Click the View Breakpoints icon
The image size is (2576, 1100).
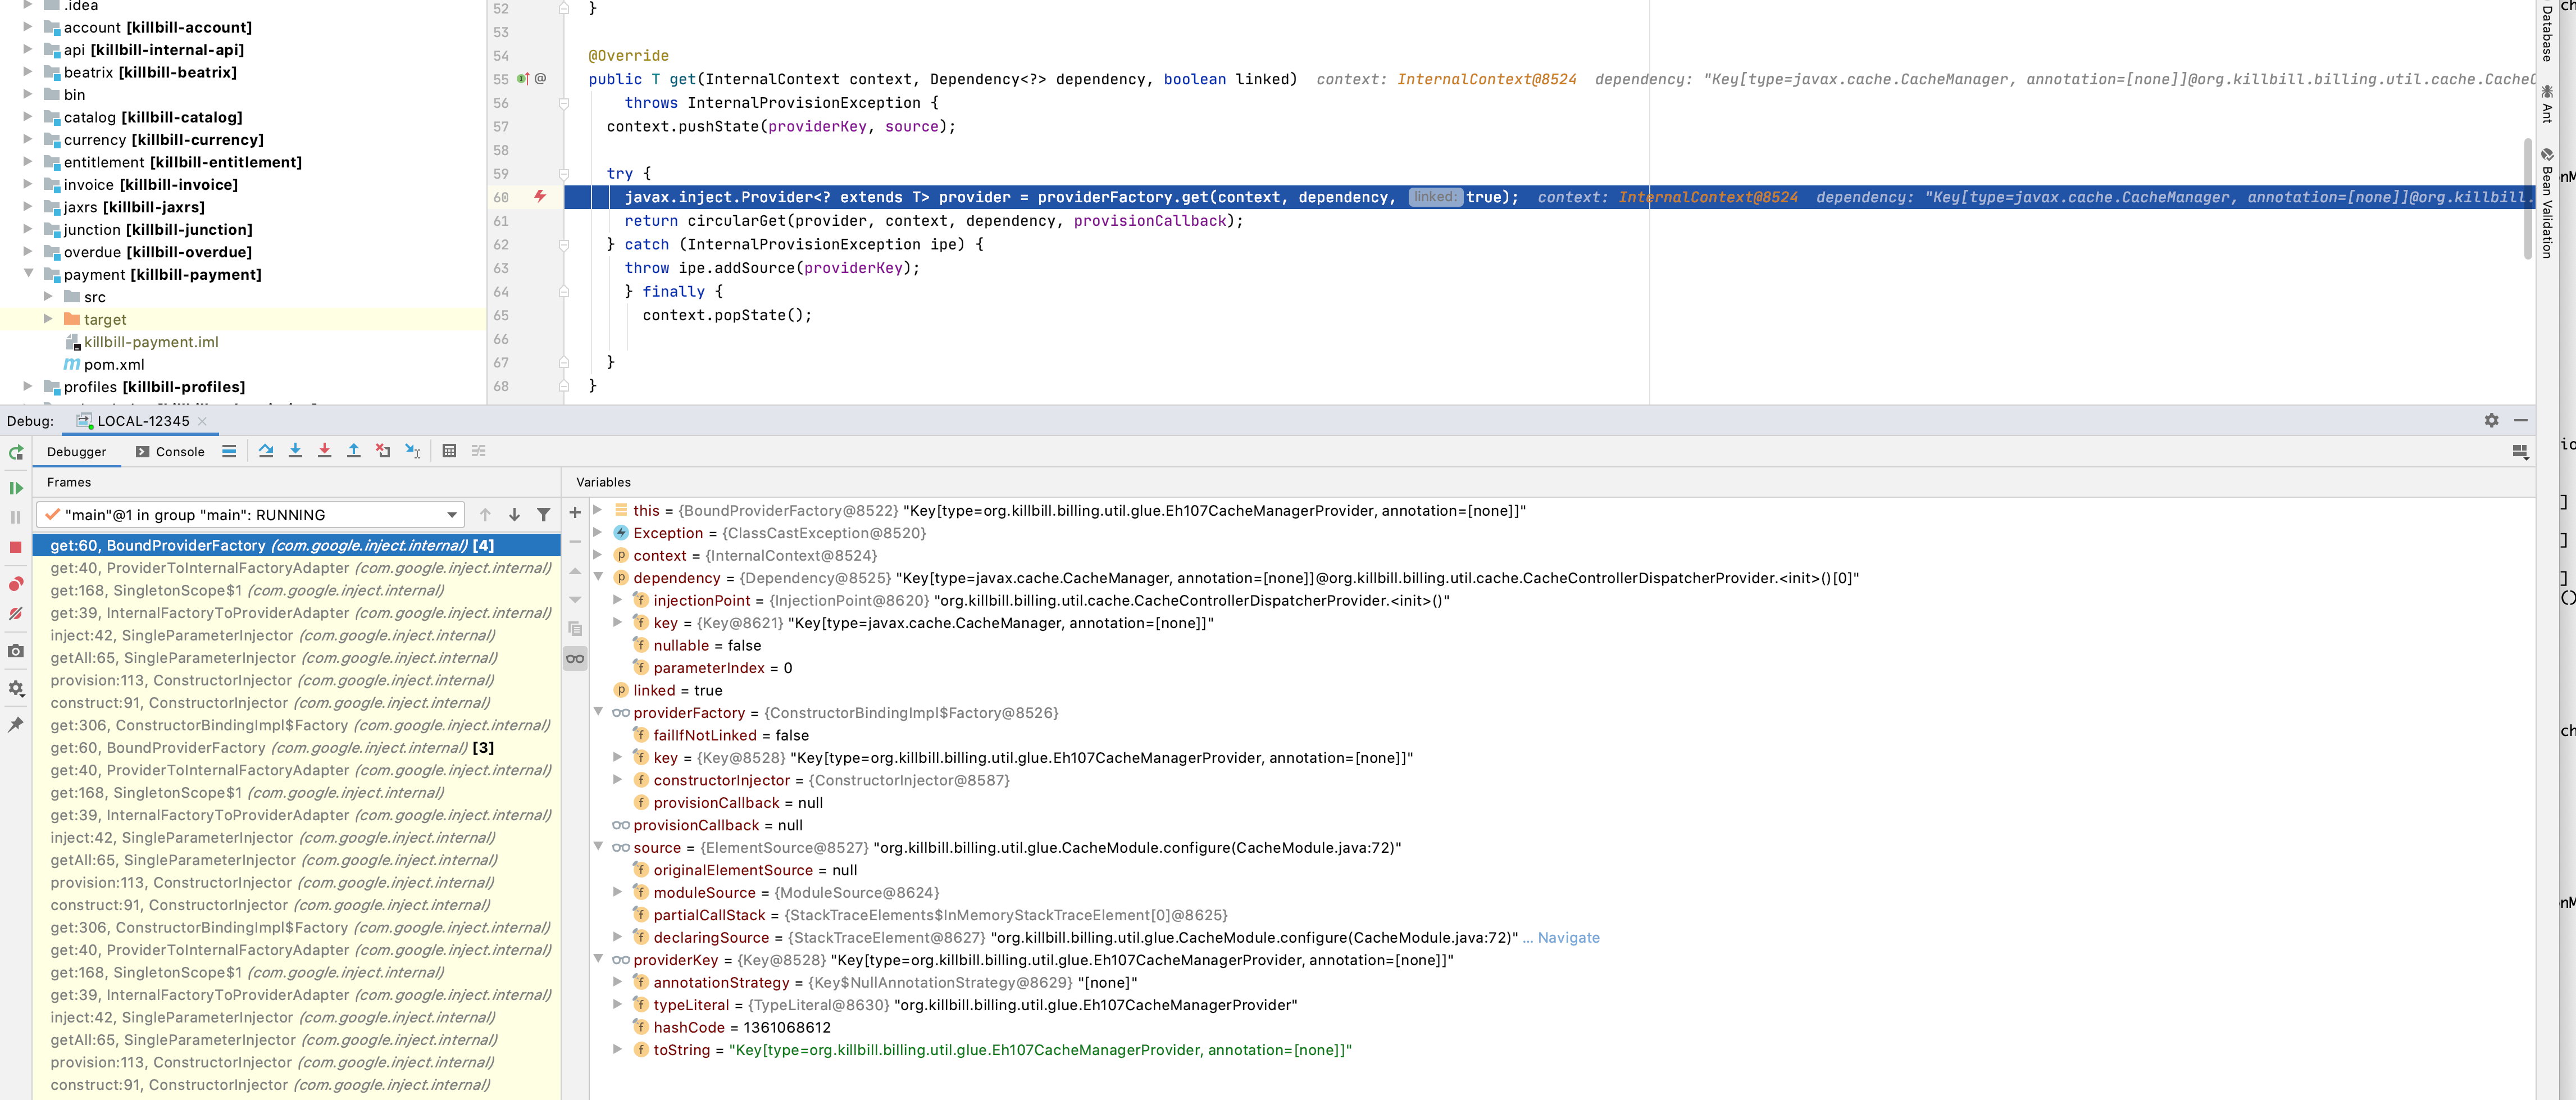tap(15, 584)
